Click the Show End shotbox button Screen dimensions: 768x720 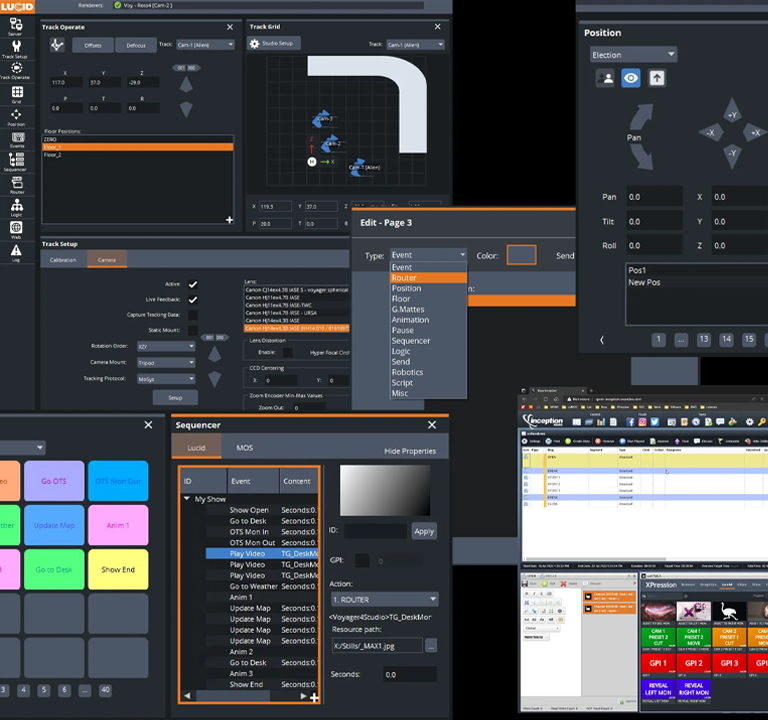point(118,569)
